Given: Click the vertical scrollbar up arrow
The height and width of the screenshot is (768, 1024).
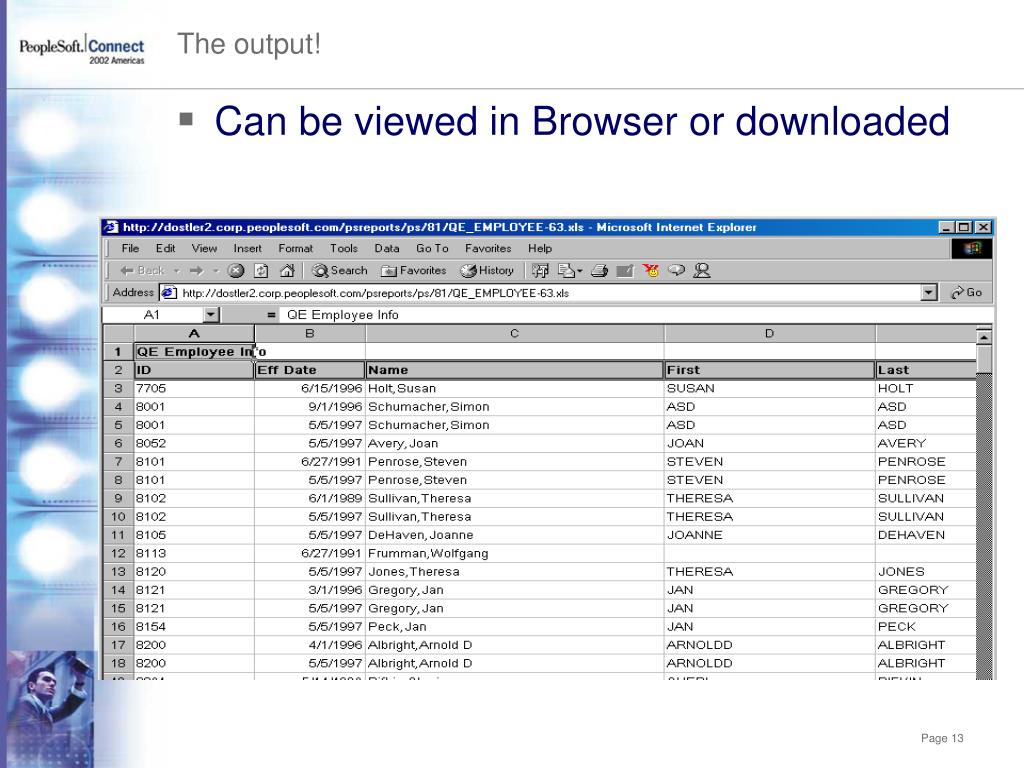Looking at the screenshot, I should (984, 336).
